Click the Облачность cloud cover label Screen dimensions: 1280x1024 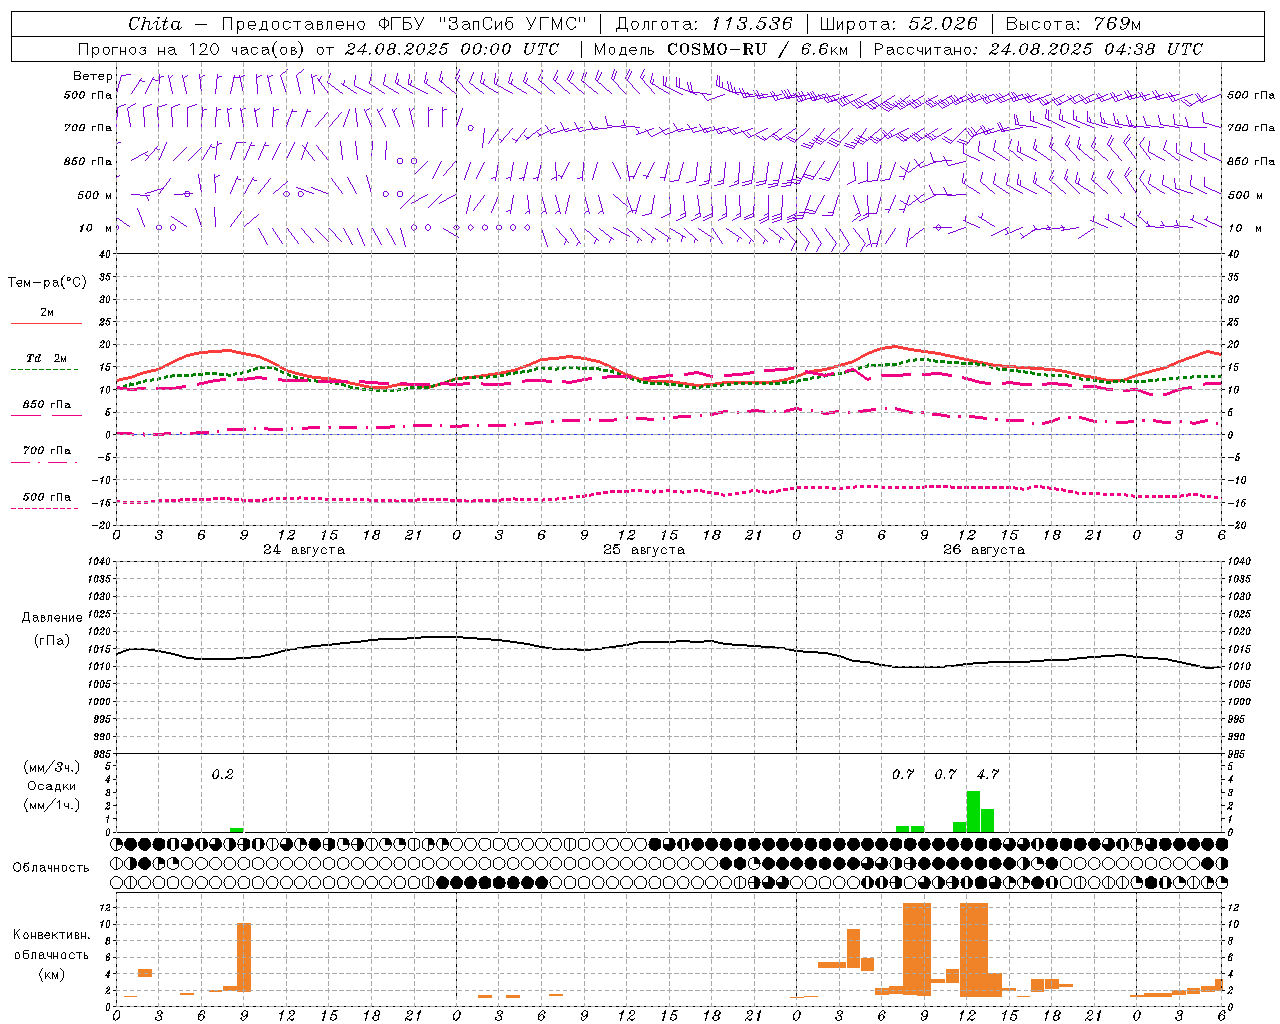[x=51, y=867]
